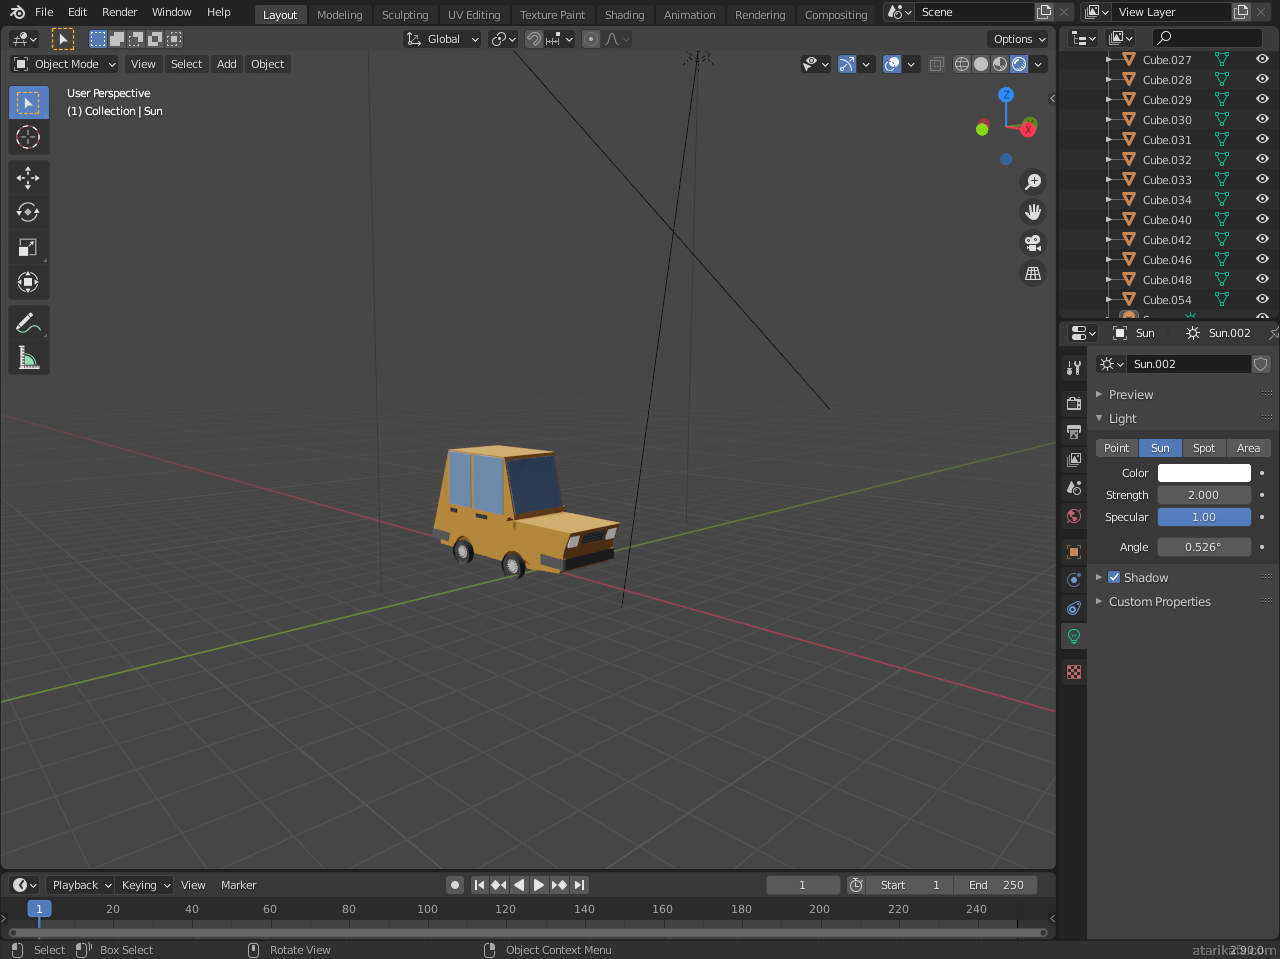Hide Cube.030 with its eye icon
This screenshot has width=1280, height=959.
tap(1262, 119)
